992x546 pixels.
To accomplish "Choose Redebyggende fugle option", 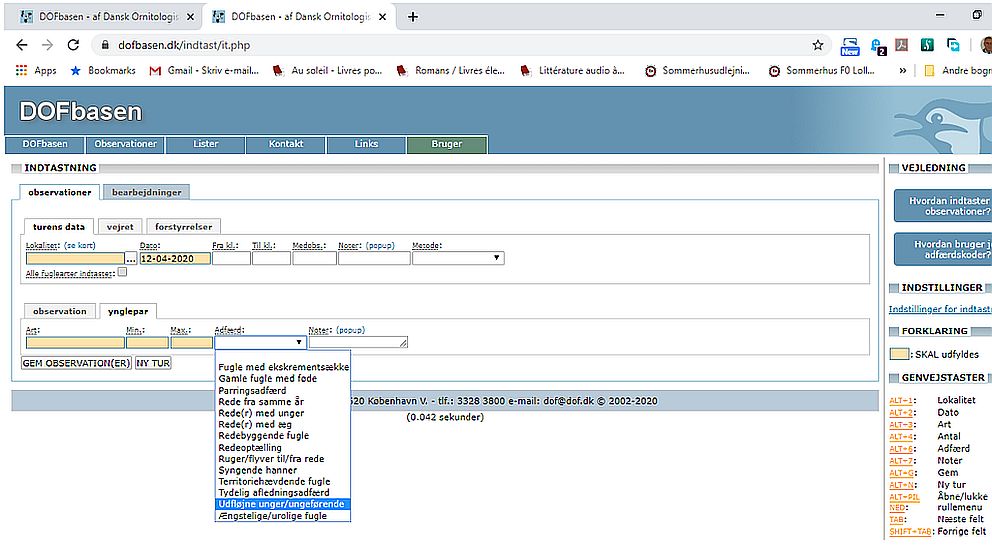I will tap(283, 436).
